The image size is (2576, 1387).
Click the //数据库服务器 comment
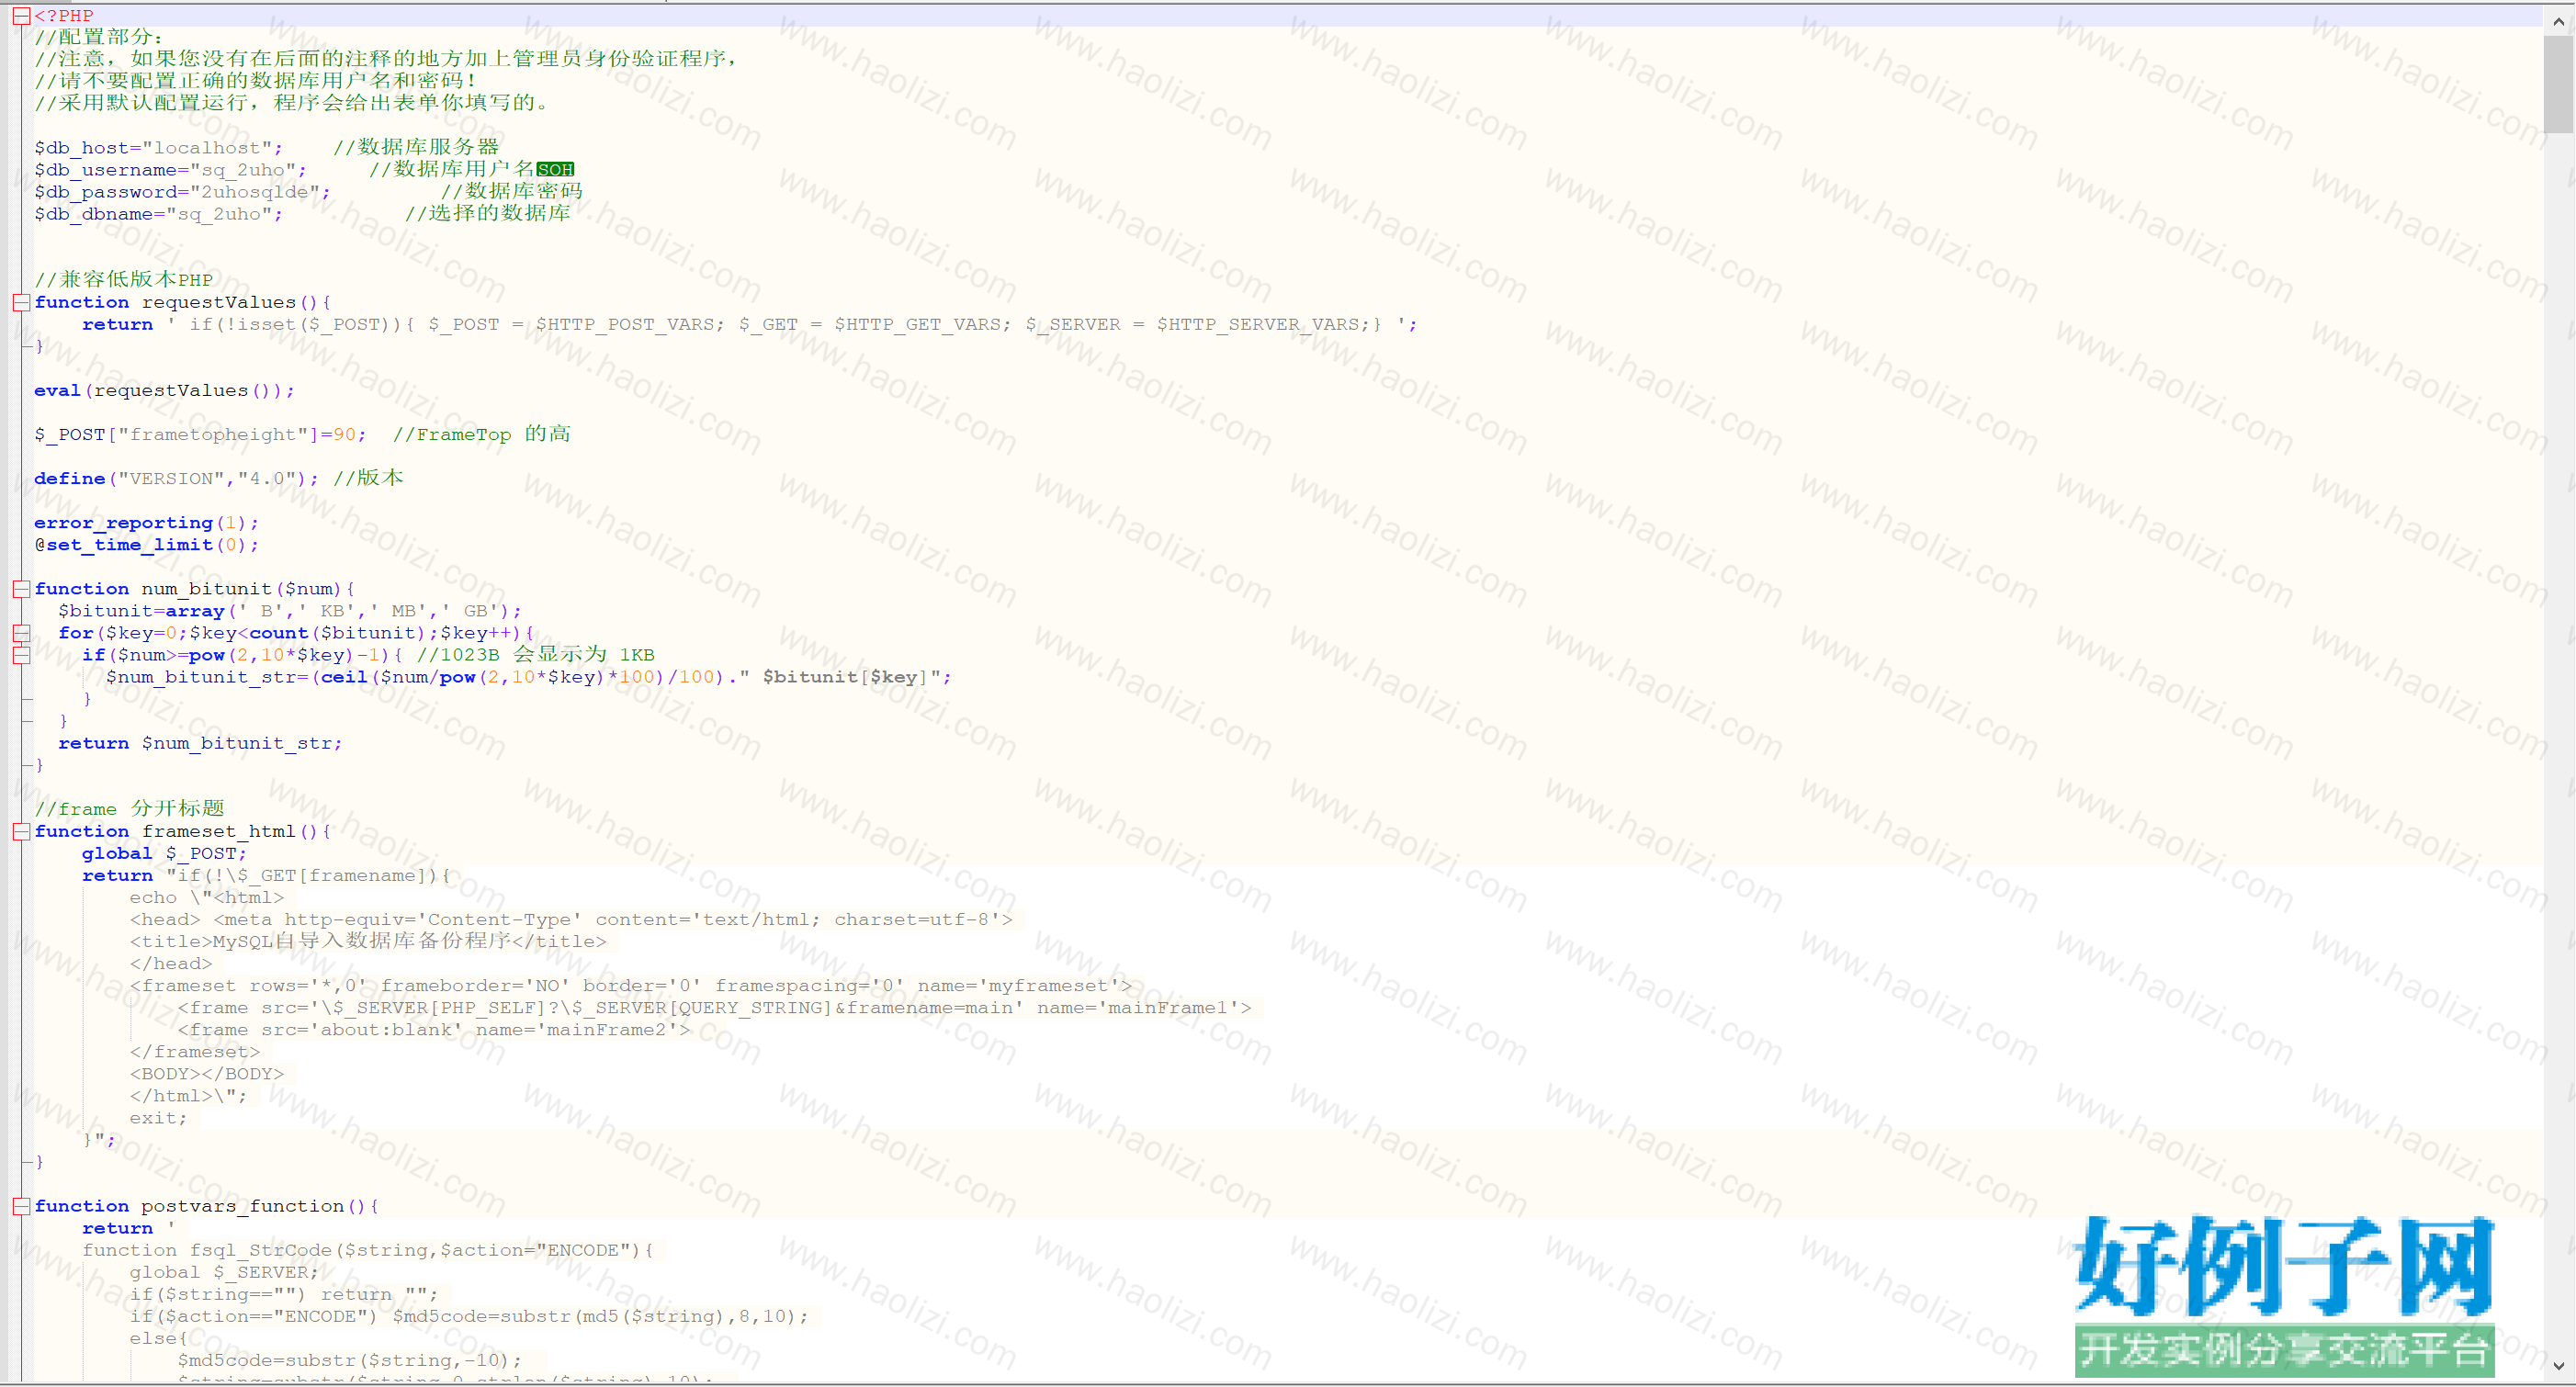[x=416, y=148]
